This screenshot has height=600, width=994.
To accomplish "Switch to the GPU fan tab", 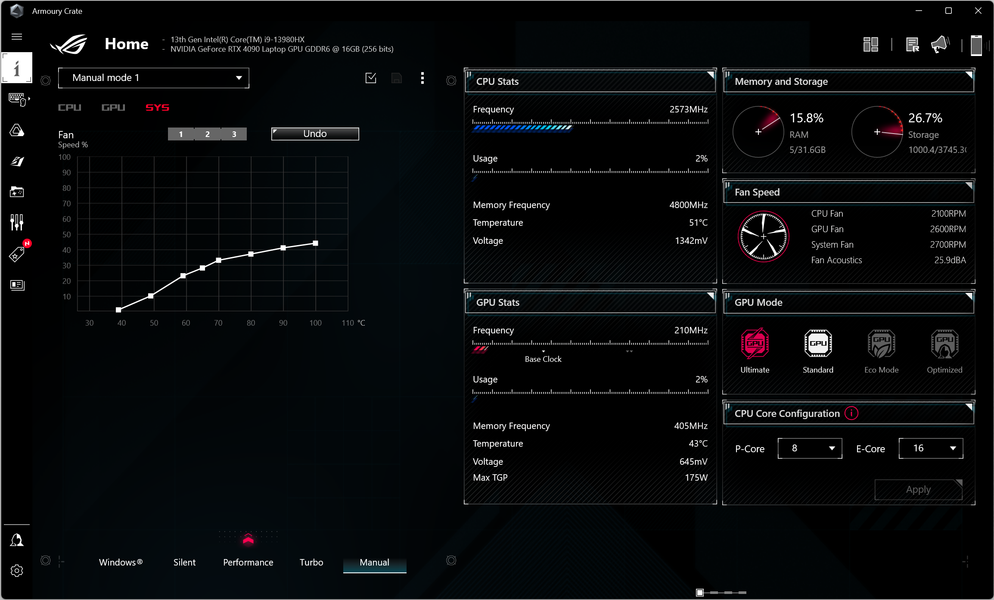I will pyautogui.click(x=113, y=107).
